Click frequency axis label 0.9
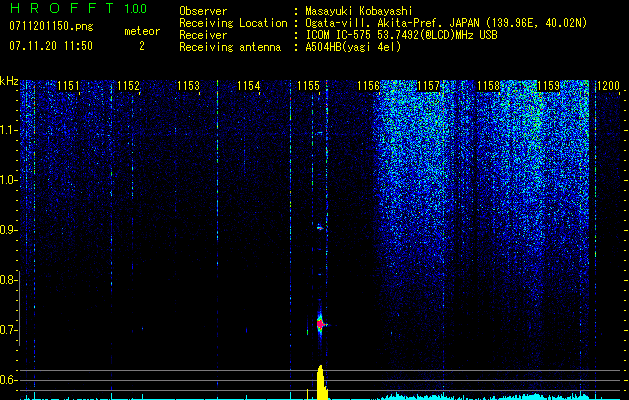Image resolution: width=629 pixels, height=400 pixels. click(x=7, y=230)
